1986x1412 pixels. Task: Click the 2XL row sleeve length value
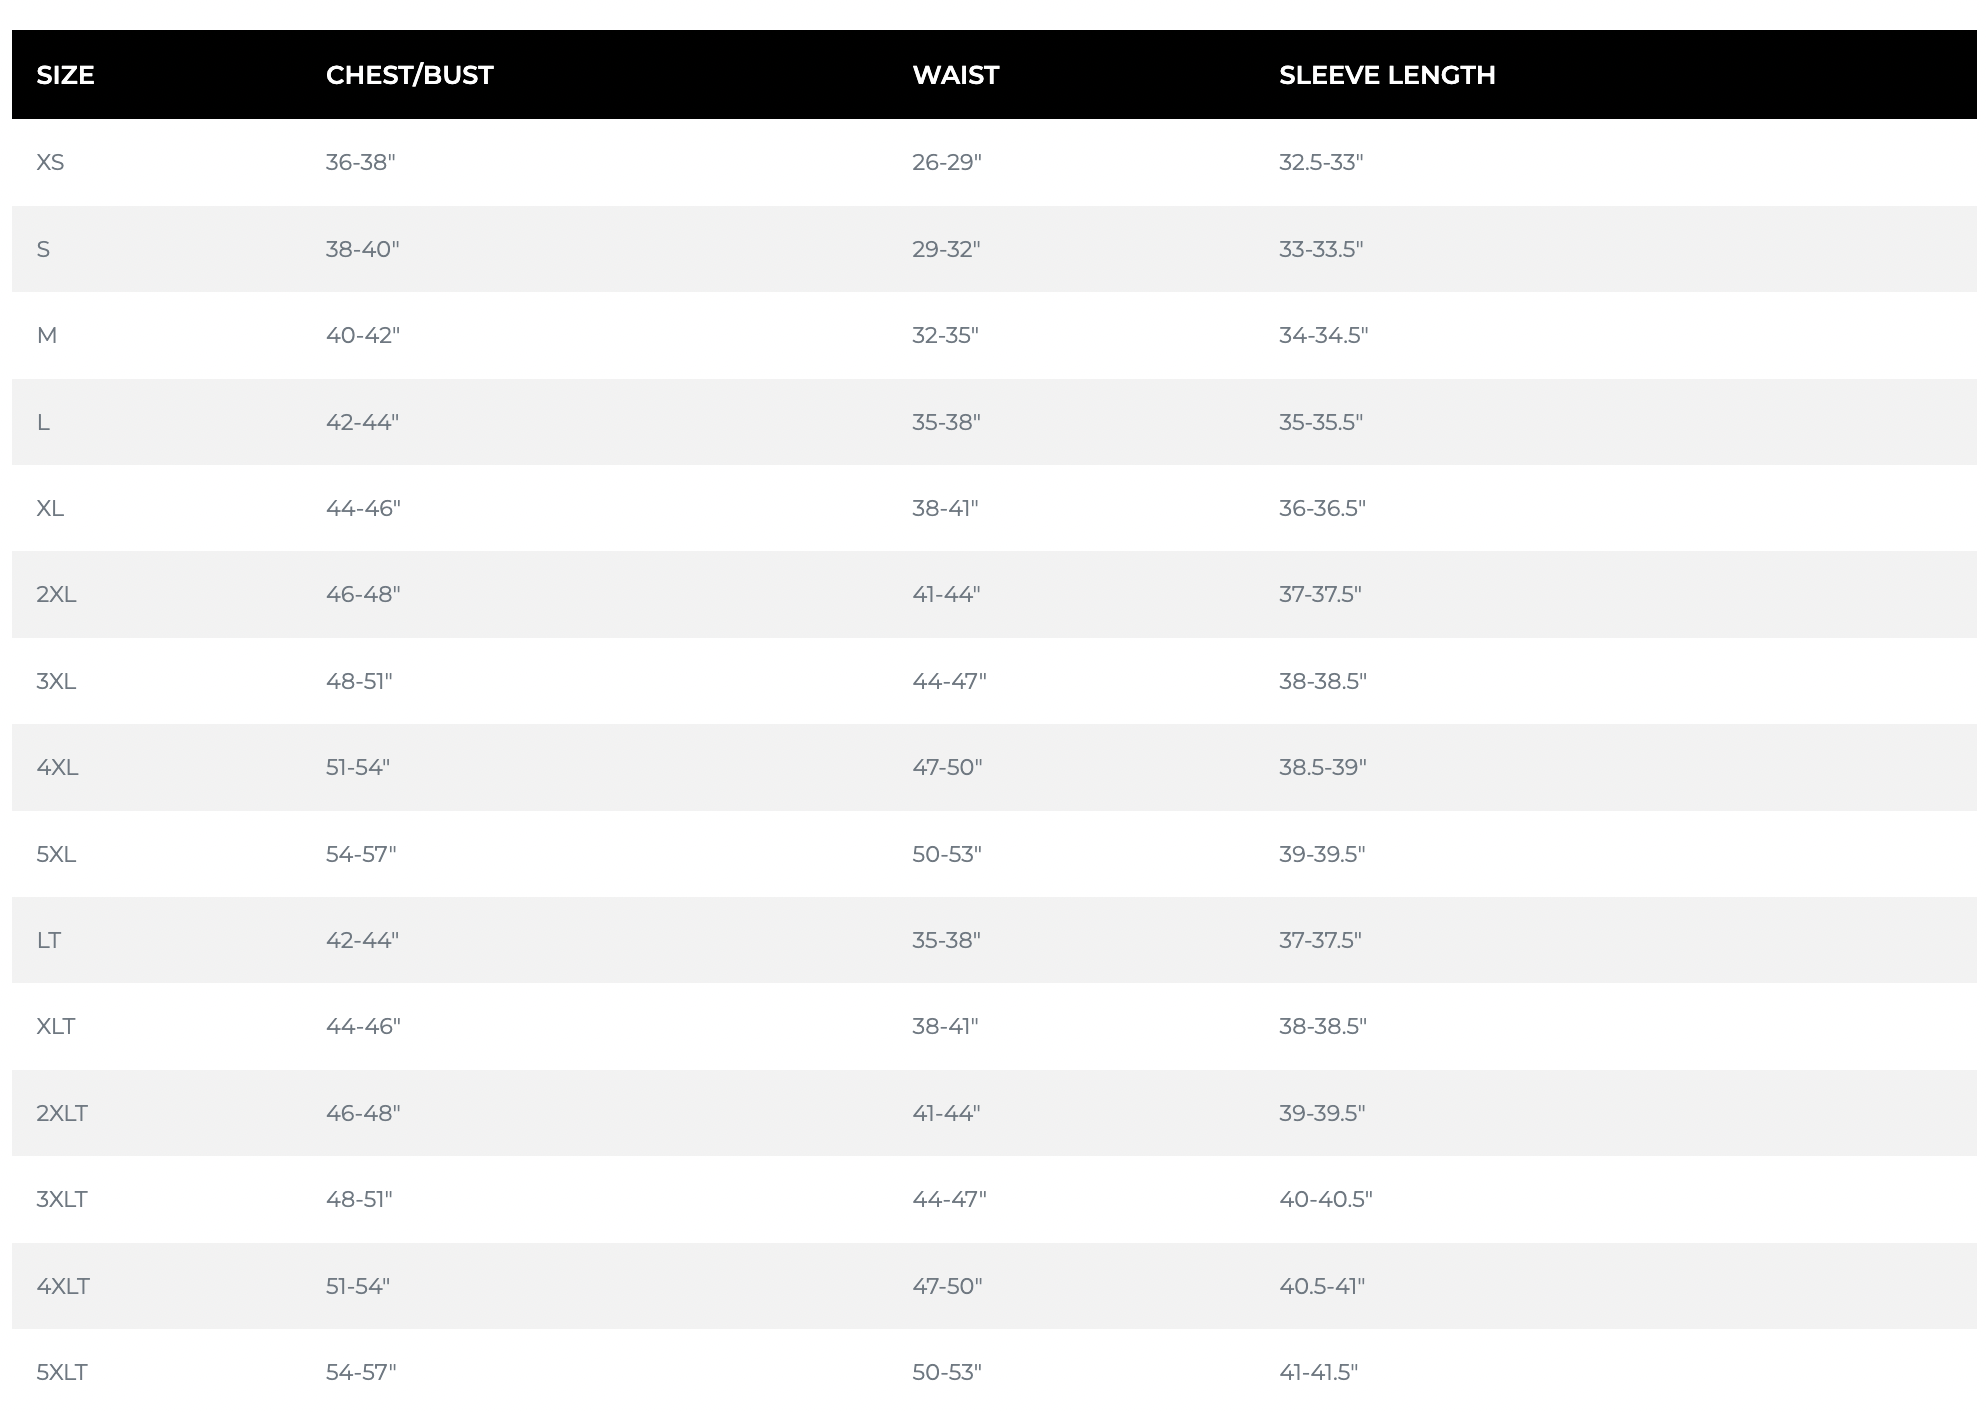coord(1320,594)
